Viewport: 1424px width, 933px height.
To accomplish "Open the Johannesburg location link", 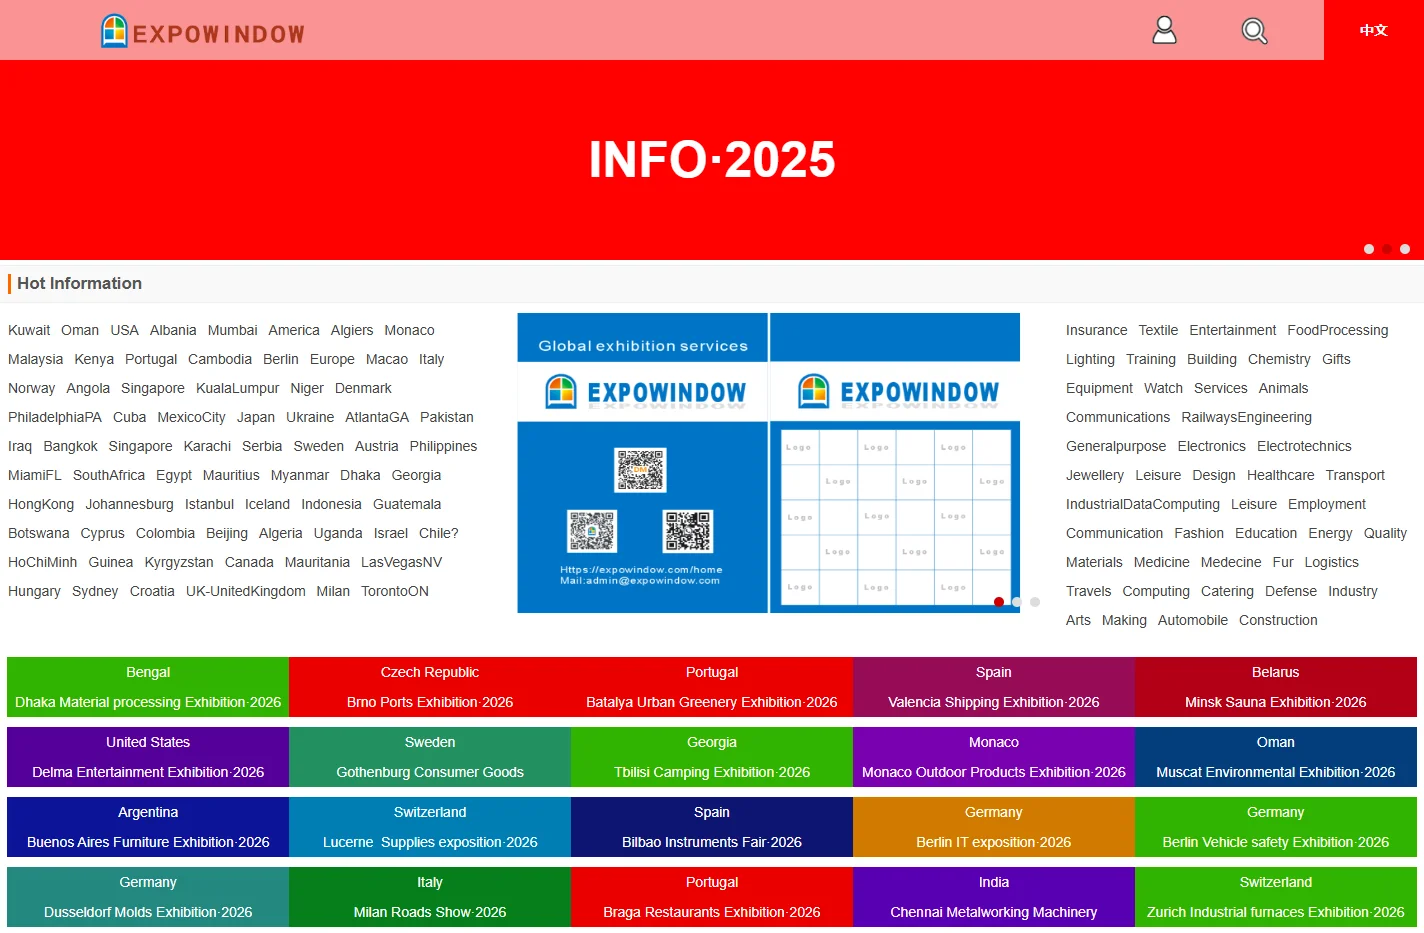I will (129, 504).
